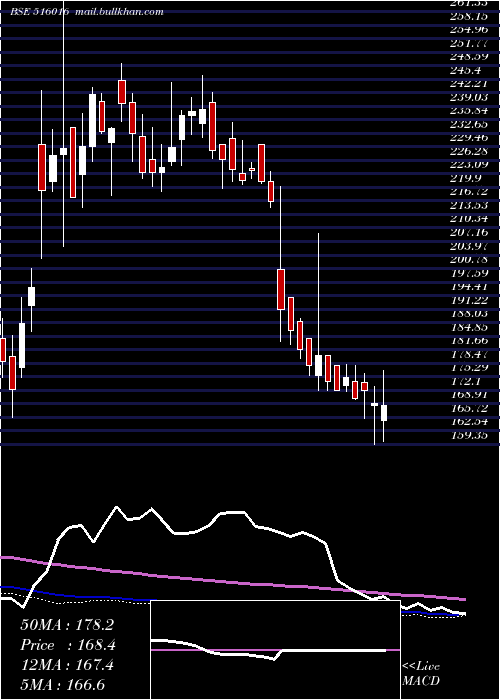
Task: Click the 219.9 price axis label
Action: click(470, 179)
